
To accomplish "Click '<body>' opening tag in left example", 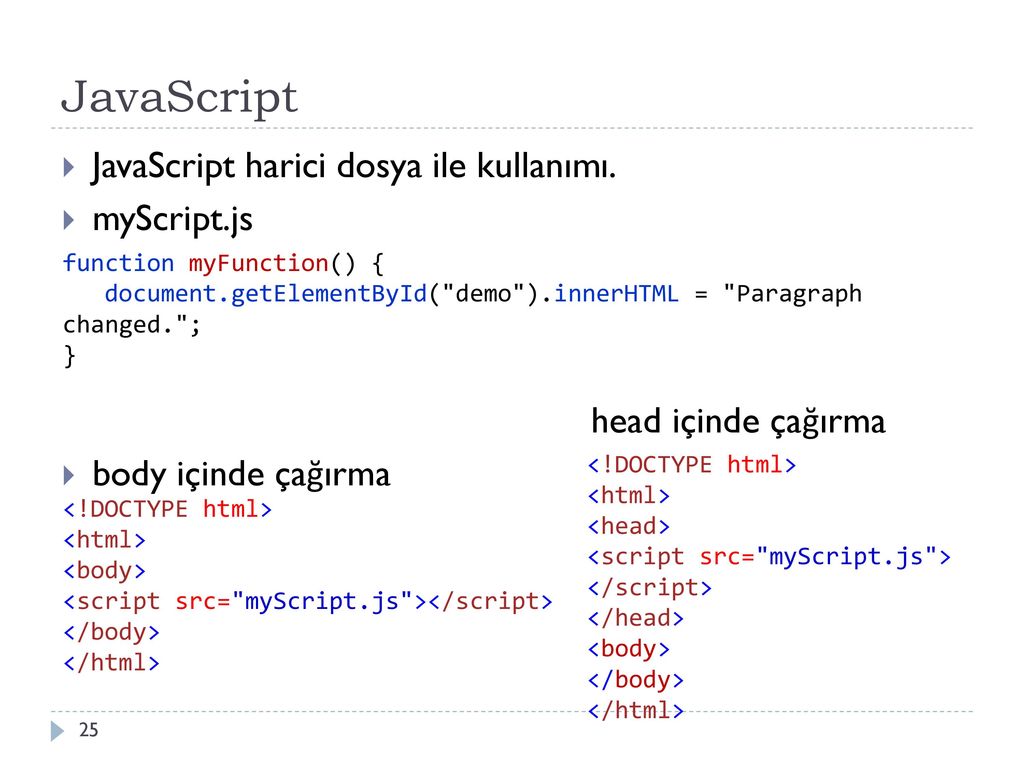I will (104, 571).
